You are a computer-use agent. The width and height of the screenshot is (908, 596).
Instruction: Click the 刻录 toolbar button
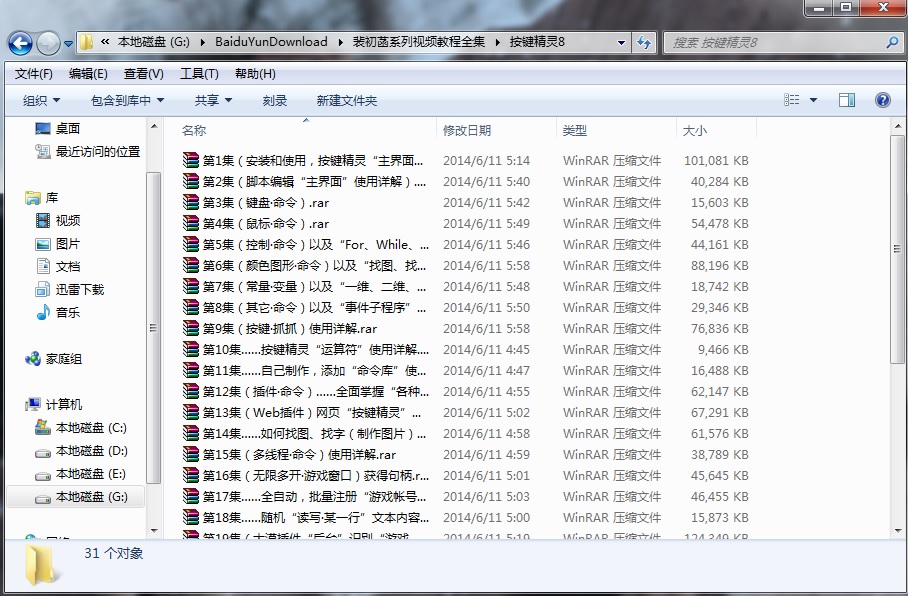tap(274, 100)
